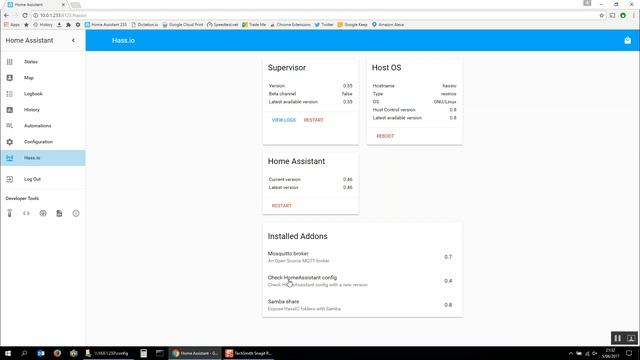This screenshot has height=360, width=640.
Task: Open the Dictation.io bookmark
Action: (x=144, y=24)
